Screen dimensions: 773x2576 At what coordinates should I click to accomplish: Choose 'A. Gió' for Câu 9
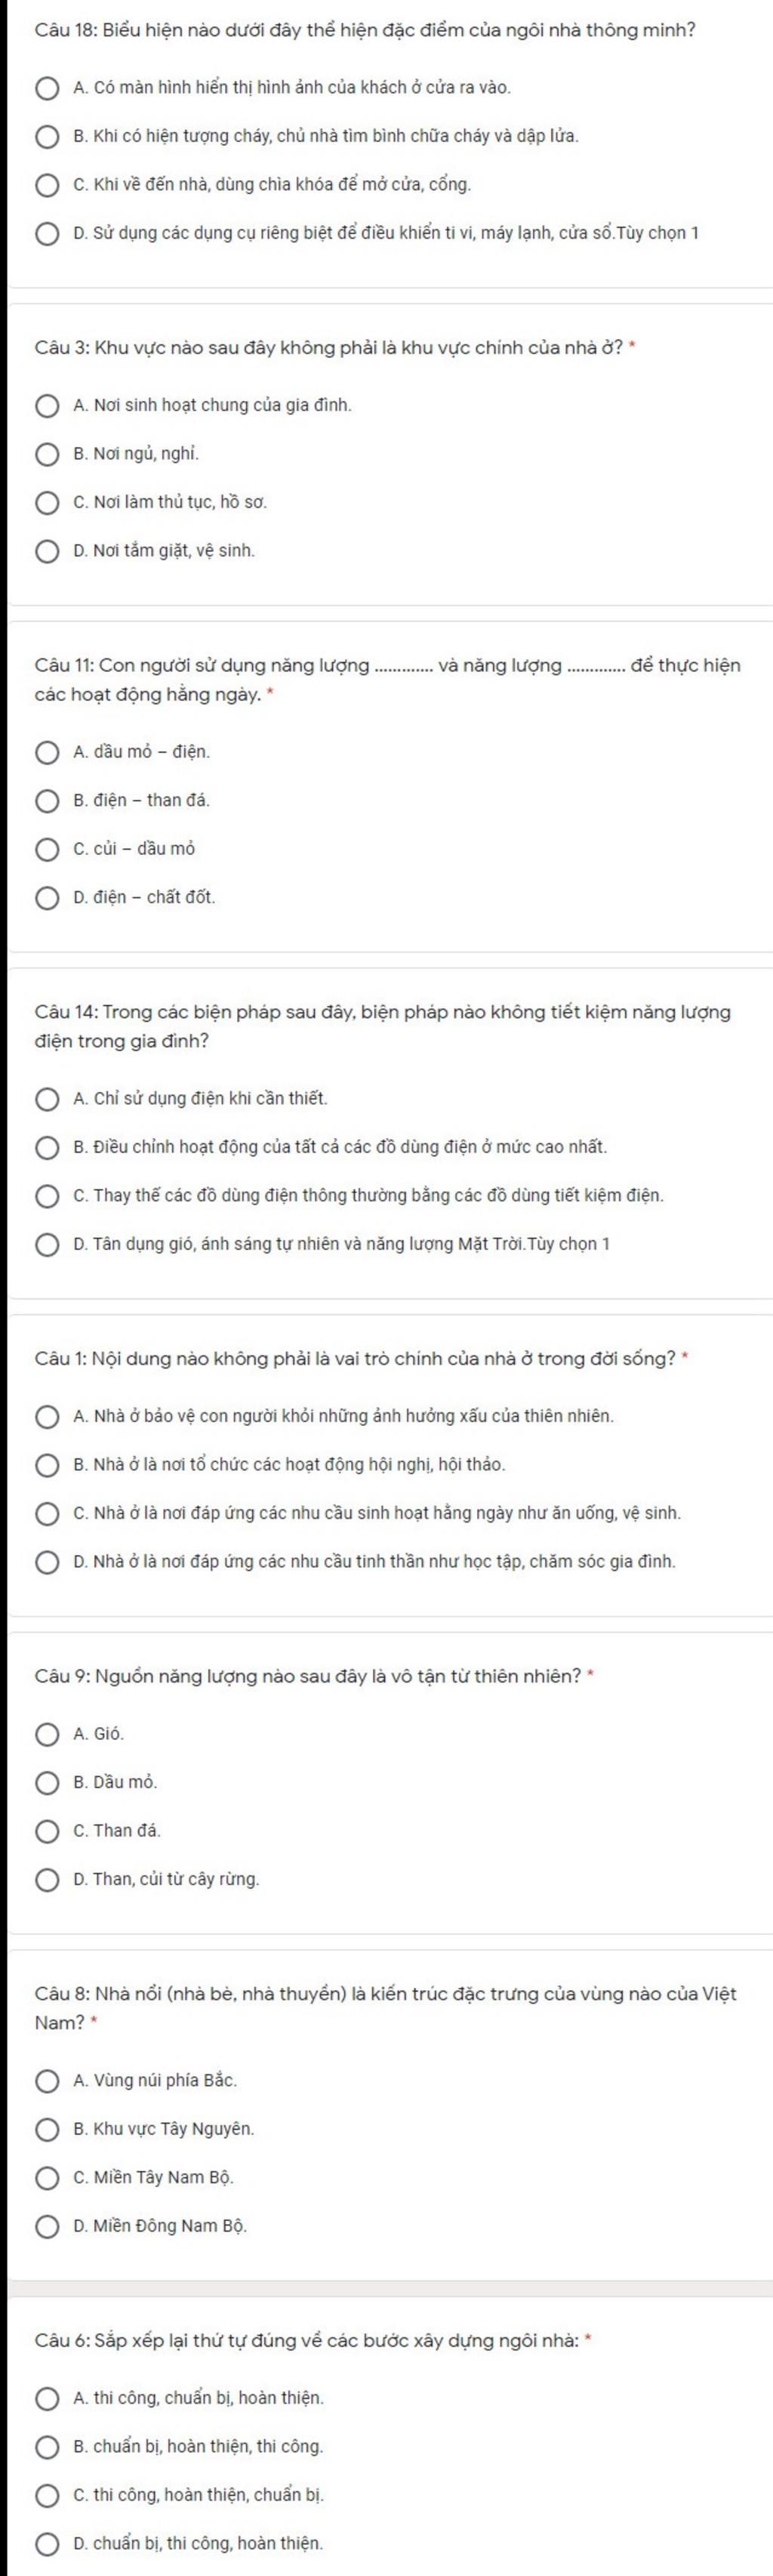(47, 1735)
